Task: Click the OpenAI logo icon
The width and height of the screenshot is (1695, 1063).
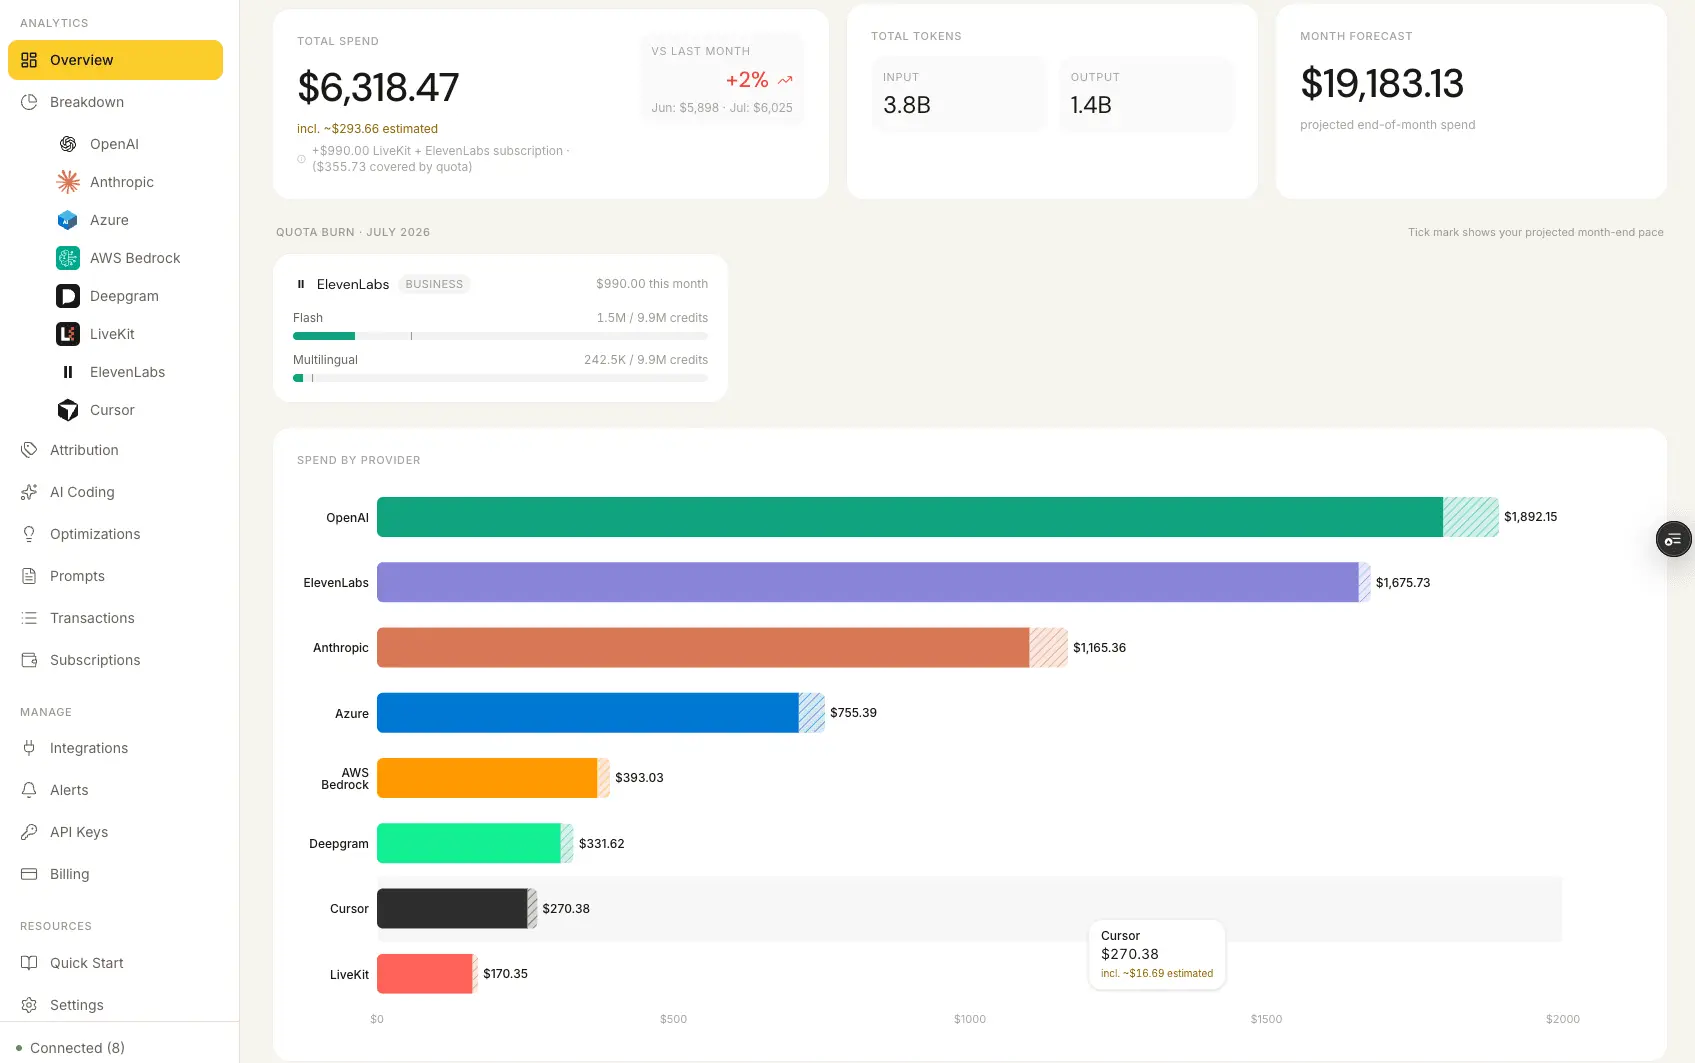Action: (68, 144)
